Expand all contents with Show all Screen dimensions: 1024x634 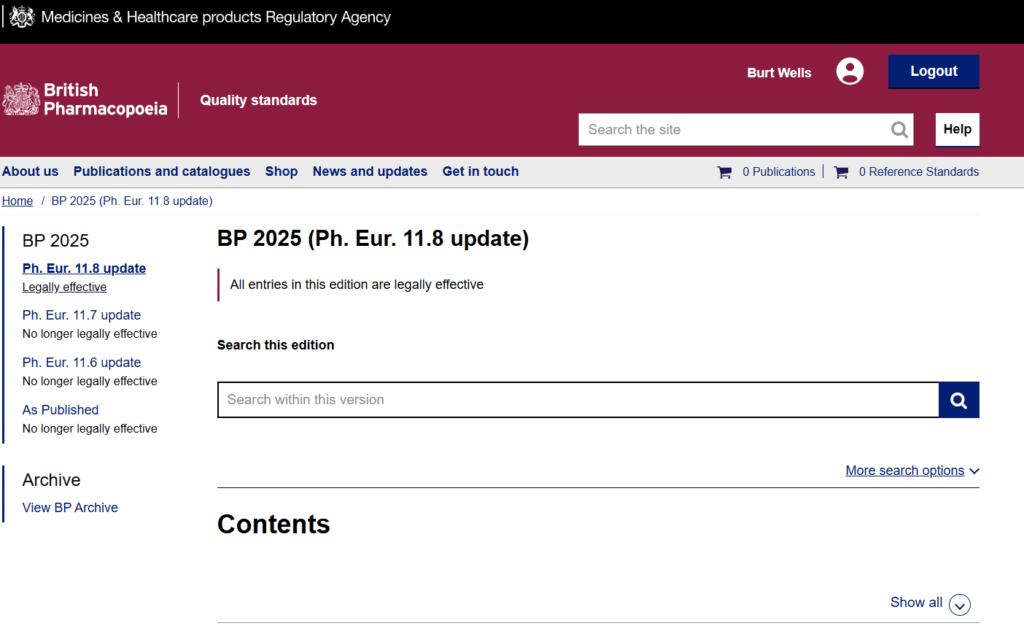click(916, 602)
